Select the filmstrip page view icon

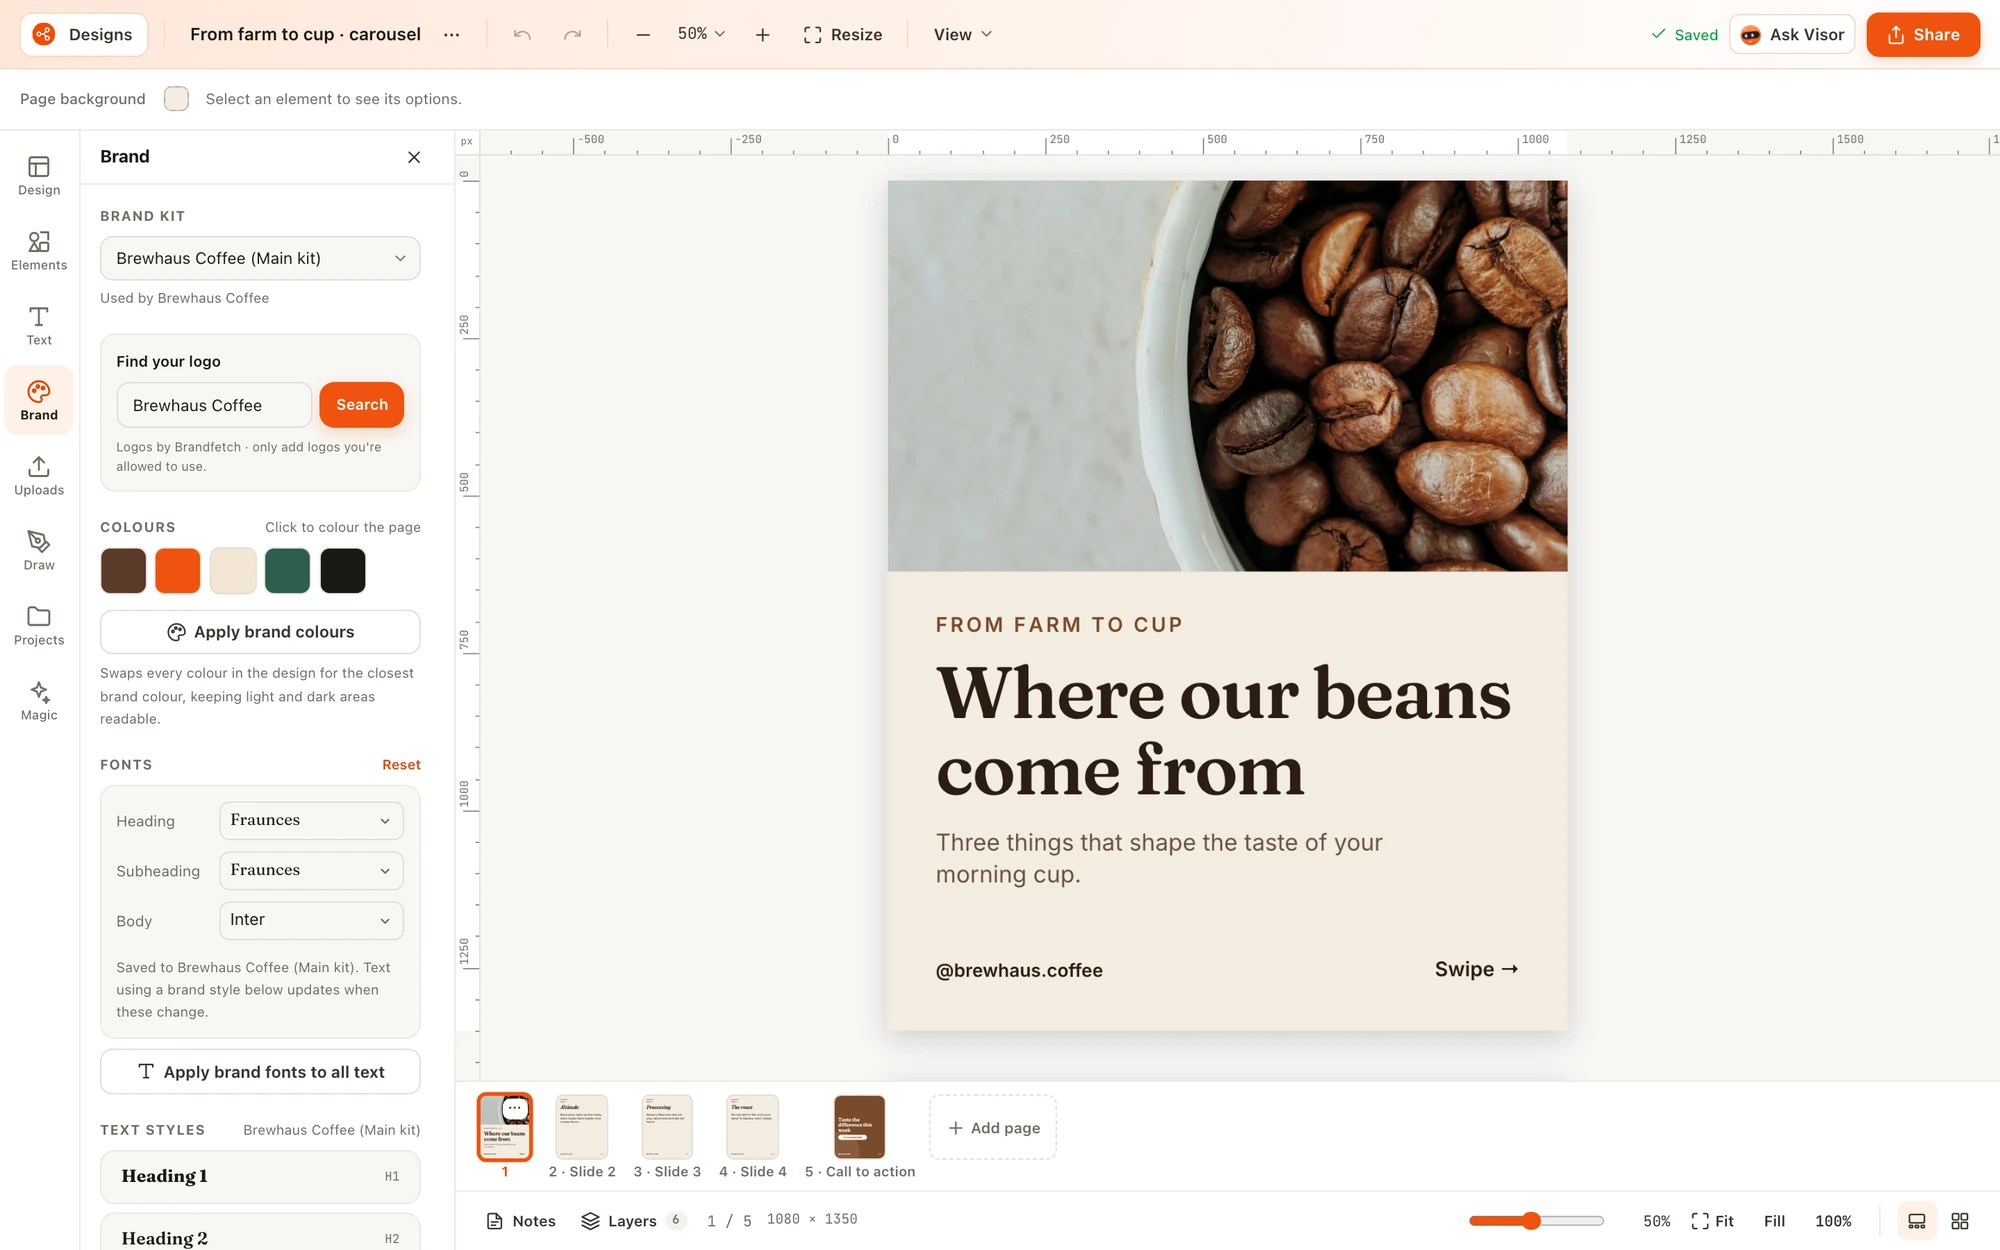tap(1917, 1221)
